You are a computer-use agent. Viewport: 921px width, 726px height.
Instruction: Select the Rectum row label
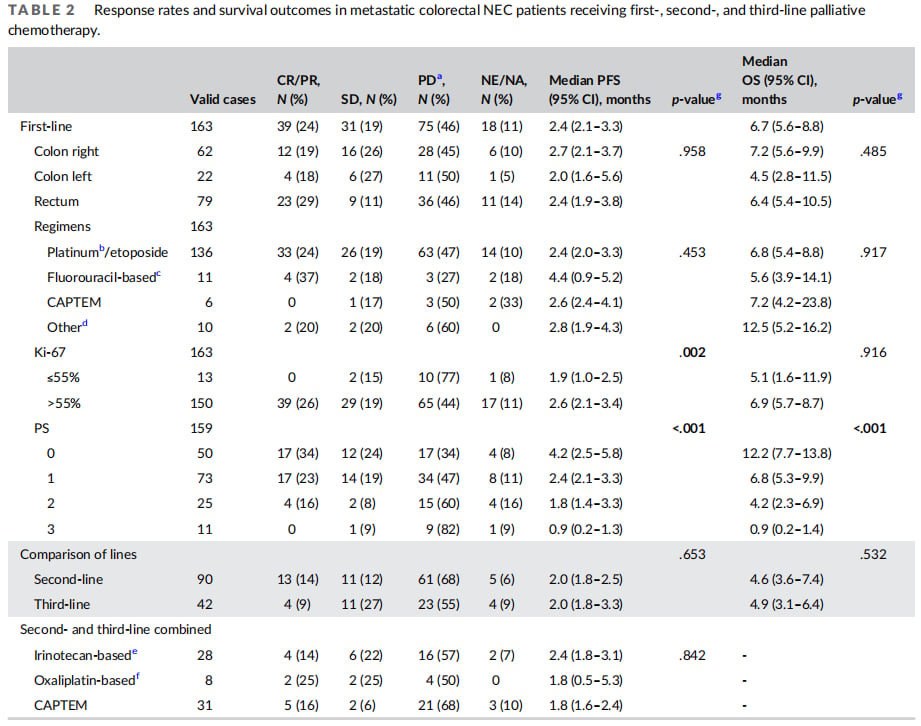56,201
